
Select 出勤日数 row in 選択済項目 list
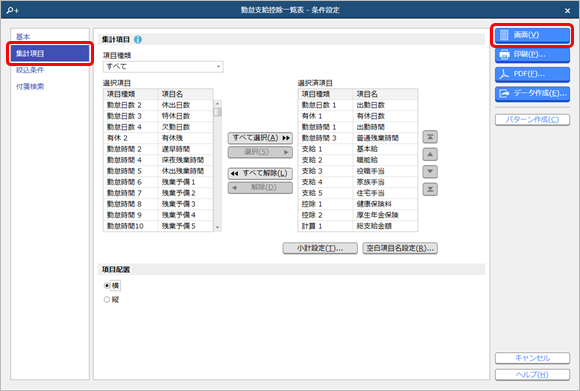(x=358, y=105)
